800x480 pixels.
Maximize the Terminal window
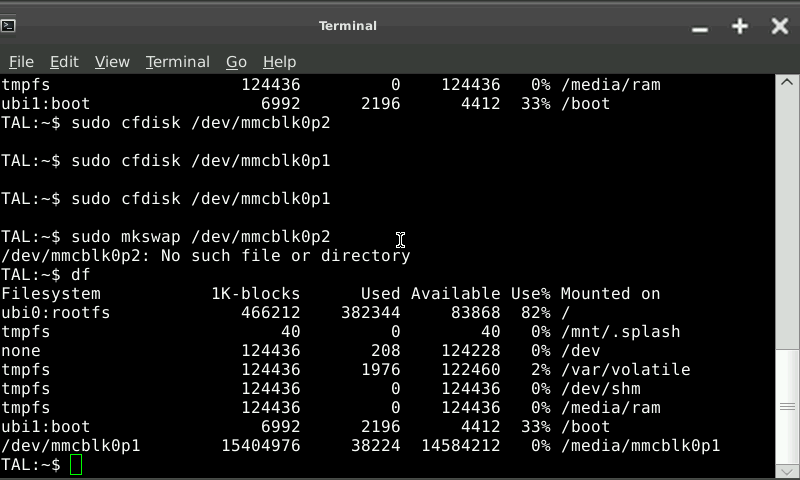pyautogui.click(x=740, y=26)
